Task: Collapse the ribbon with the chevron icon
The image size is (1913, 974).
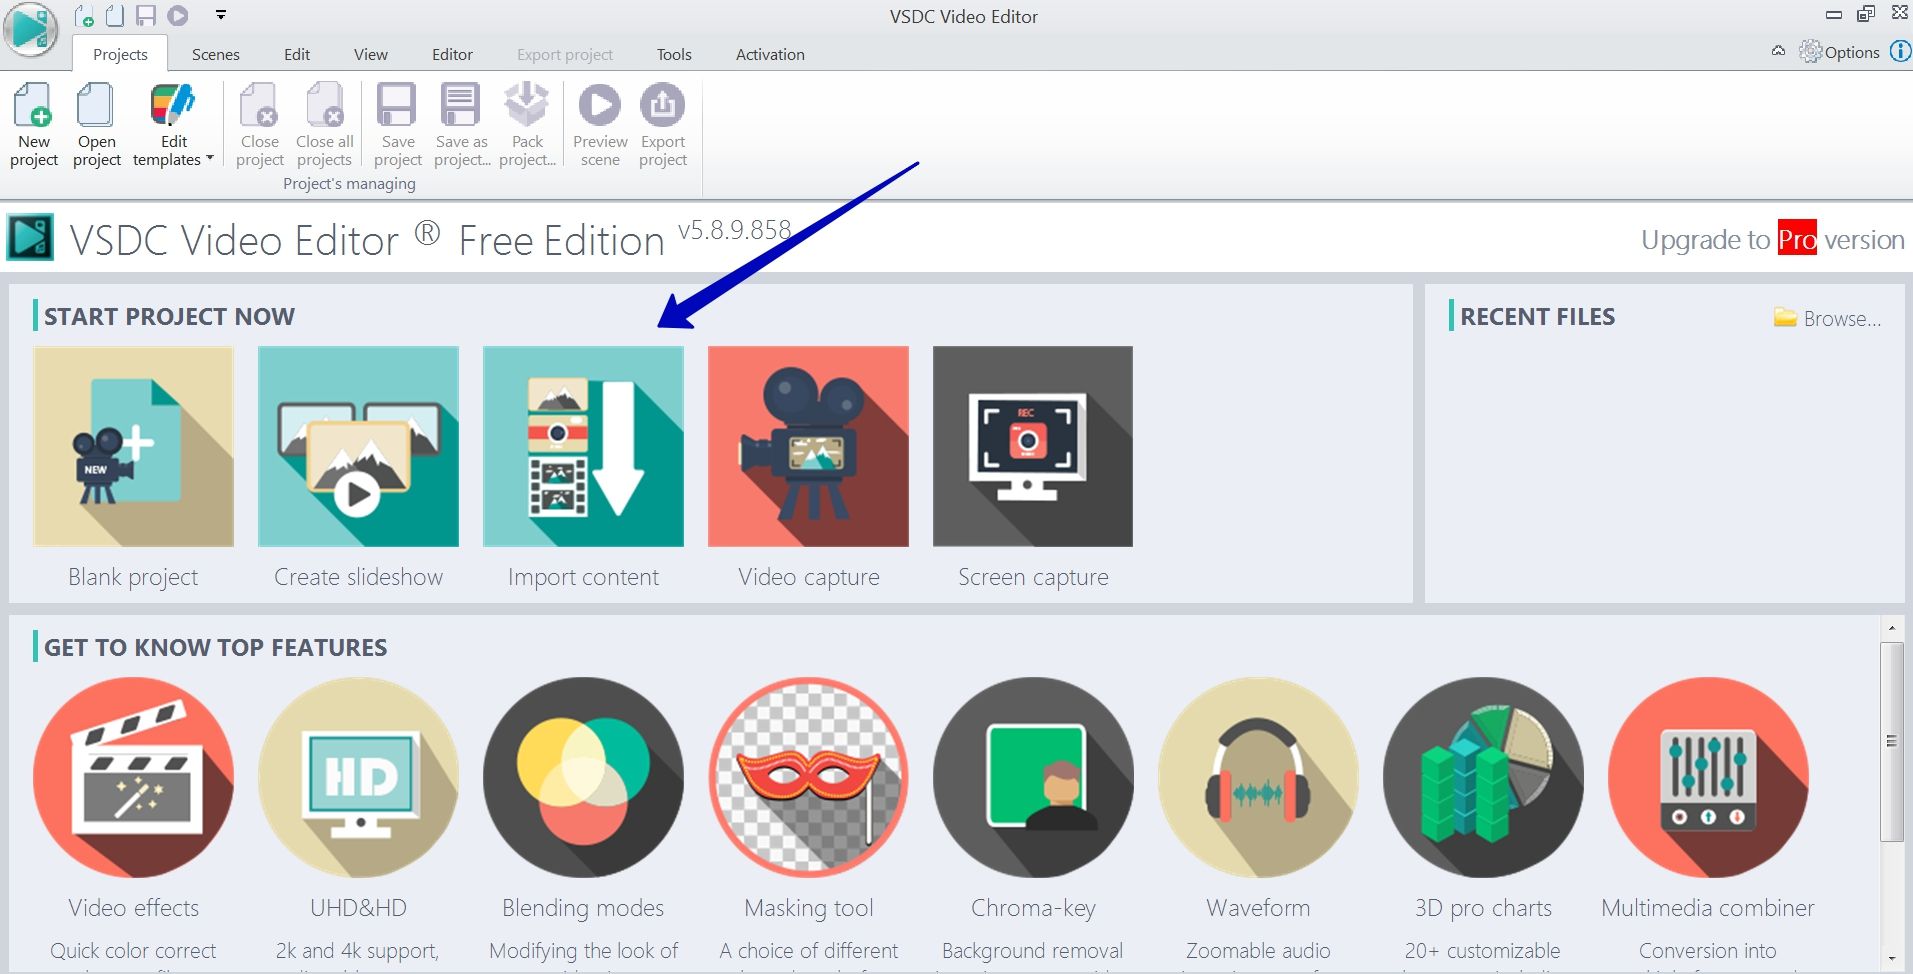Action: 1778,51
